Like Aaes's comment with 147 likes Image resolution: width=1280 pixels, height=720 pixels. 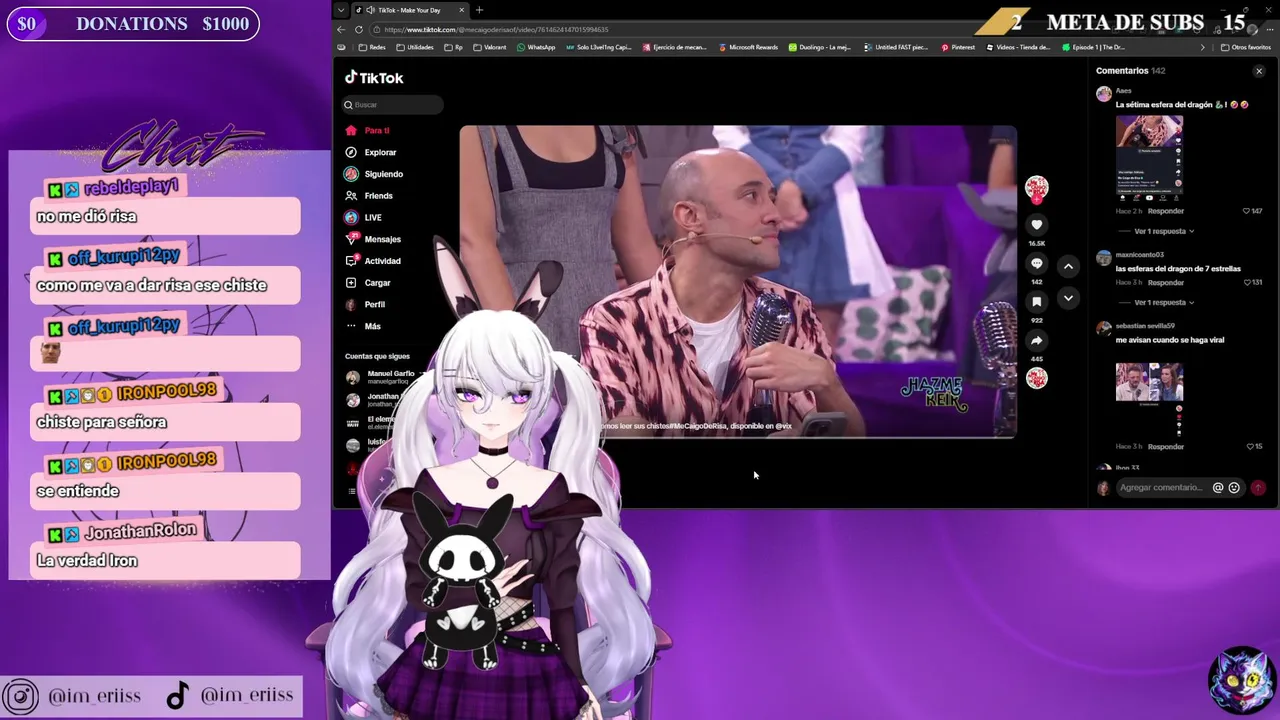point(1247,211)
